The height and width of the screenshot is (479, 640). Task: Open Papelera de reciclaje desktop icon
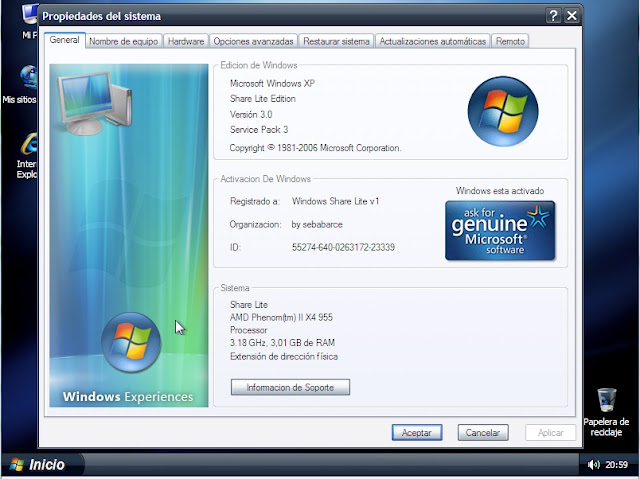606,412
